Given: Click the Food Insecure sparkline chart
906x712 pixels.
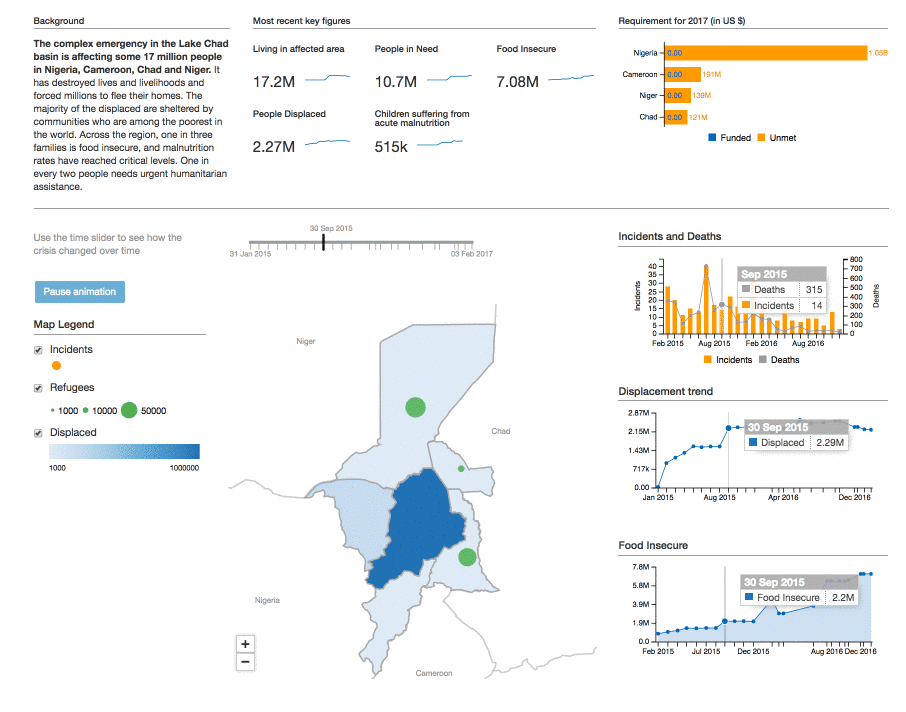Looking at the screenshot, I should point(570,78).
